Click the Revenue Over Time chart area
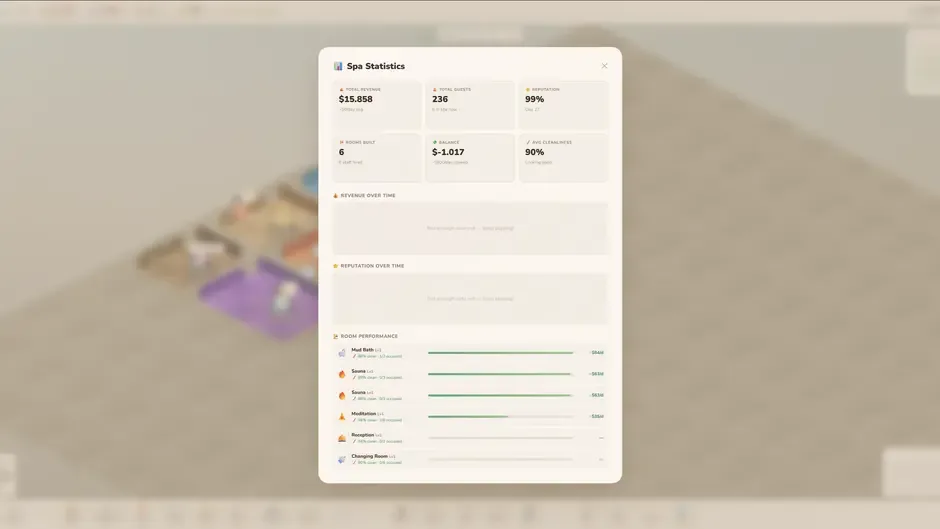The image size is (940, 529). click(470, 229)
